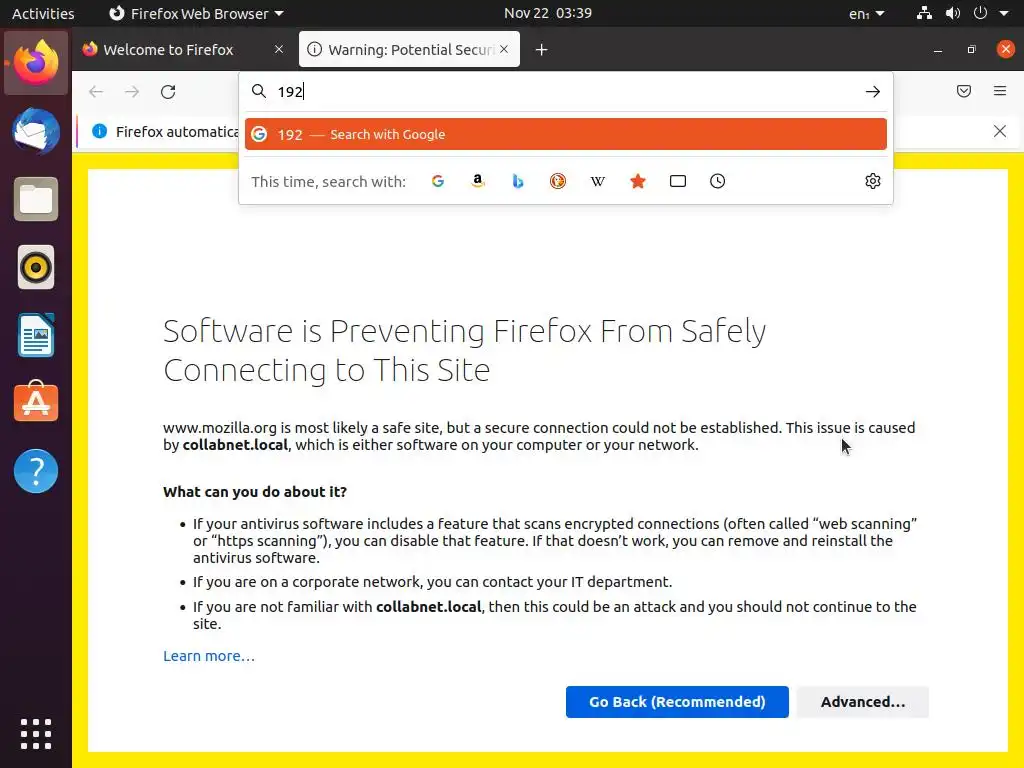1024x768 pixels.
Task: Follow the Learn more… link
Action: coord(209,656)
